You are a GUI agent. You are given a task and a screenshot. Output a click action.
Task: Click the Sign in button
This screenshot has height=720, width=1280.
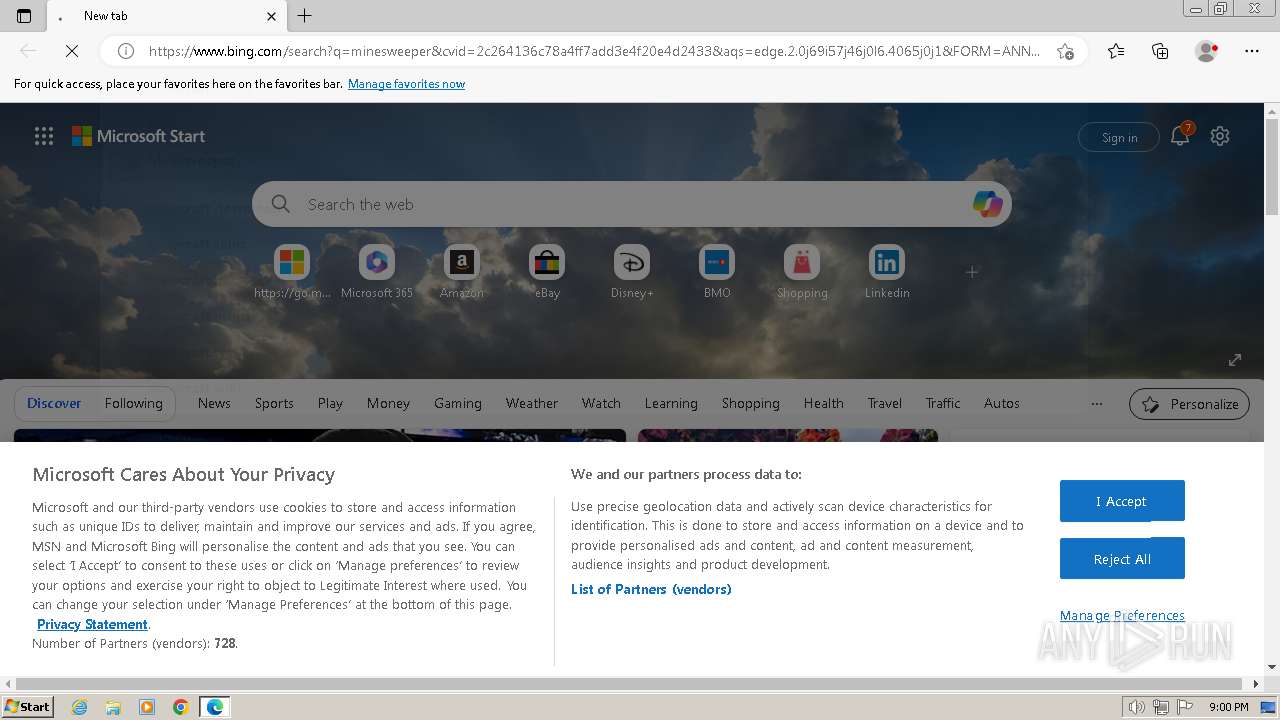tap(1119, 137)
